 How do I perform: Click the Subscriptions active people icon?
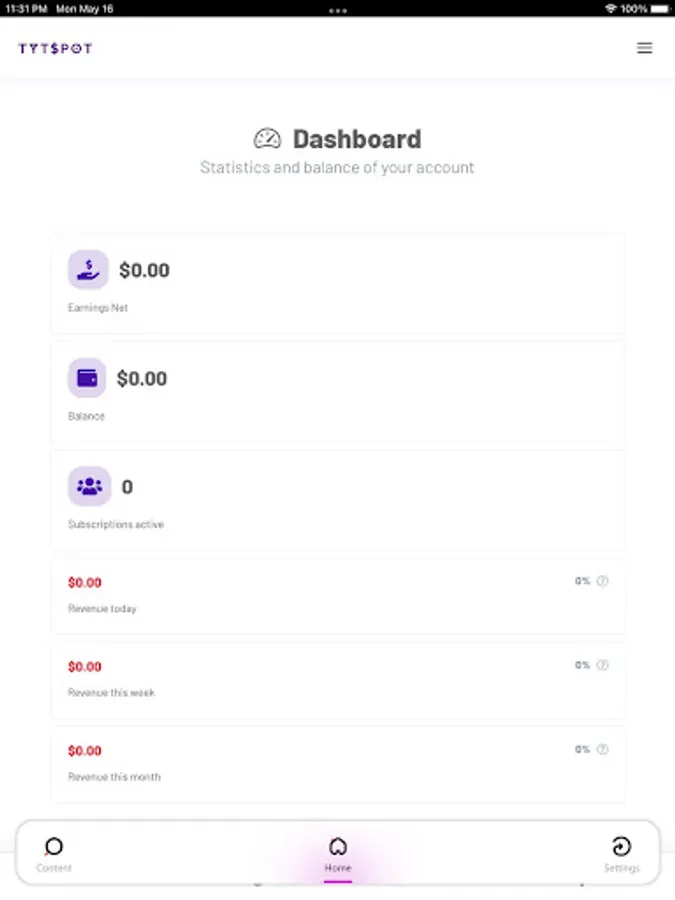pyautogui.click(x=90, y=486)
